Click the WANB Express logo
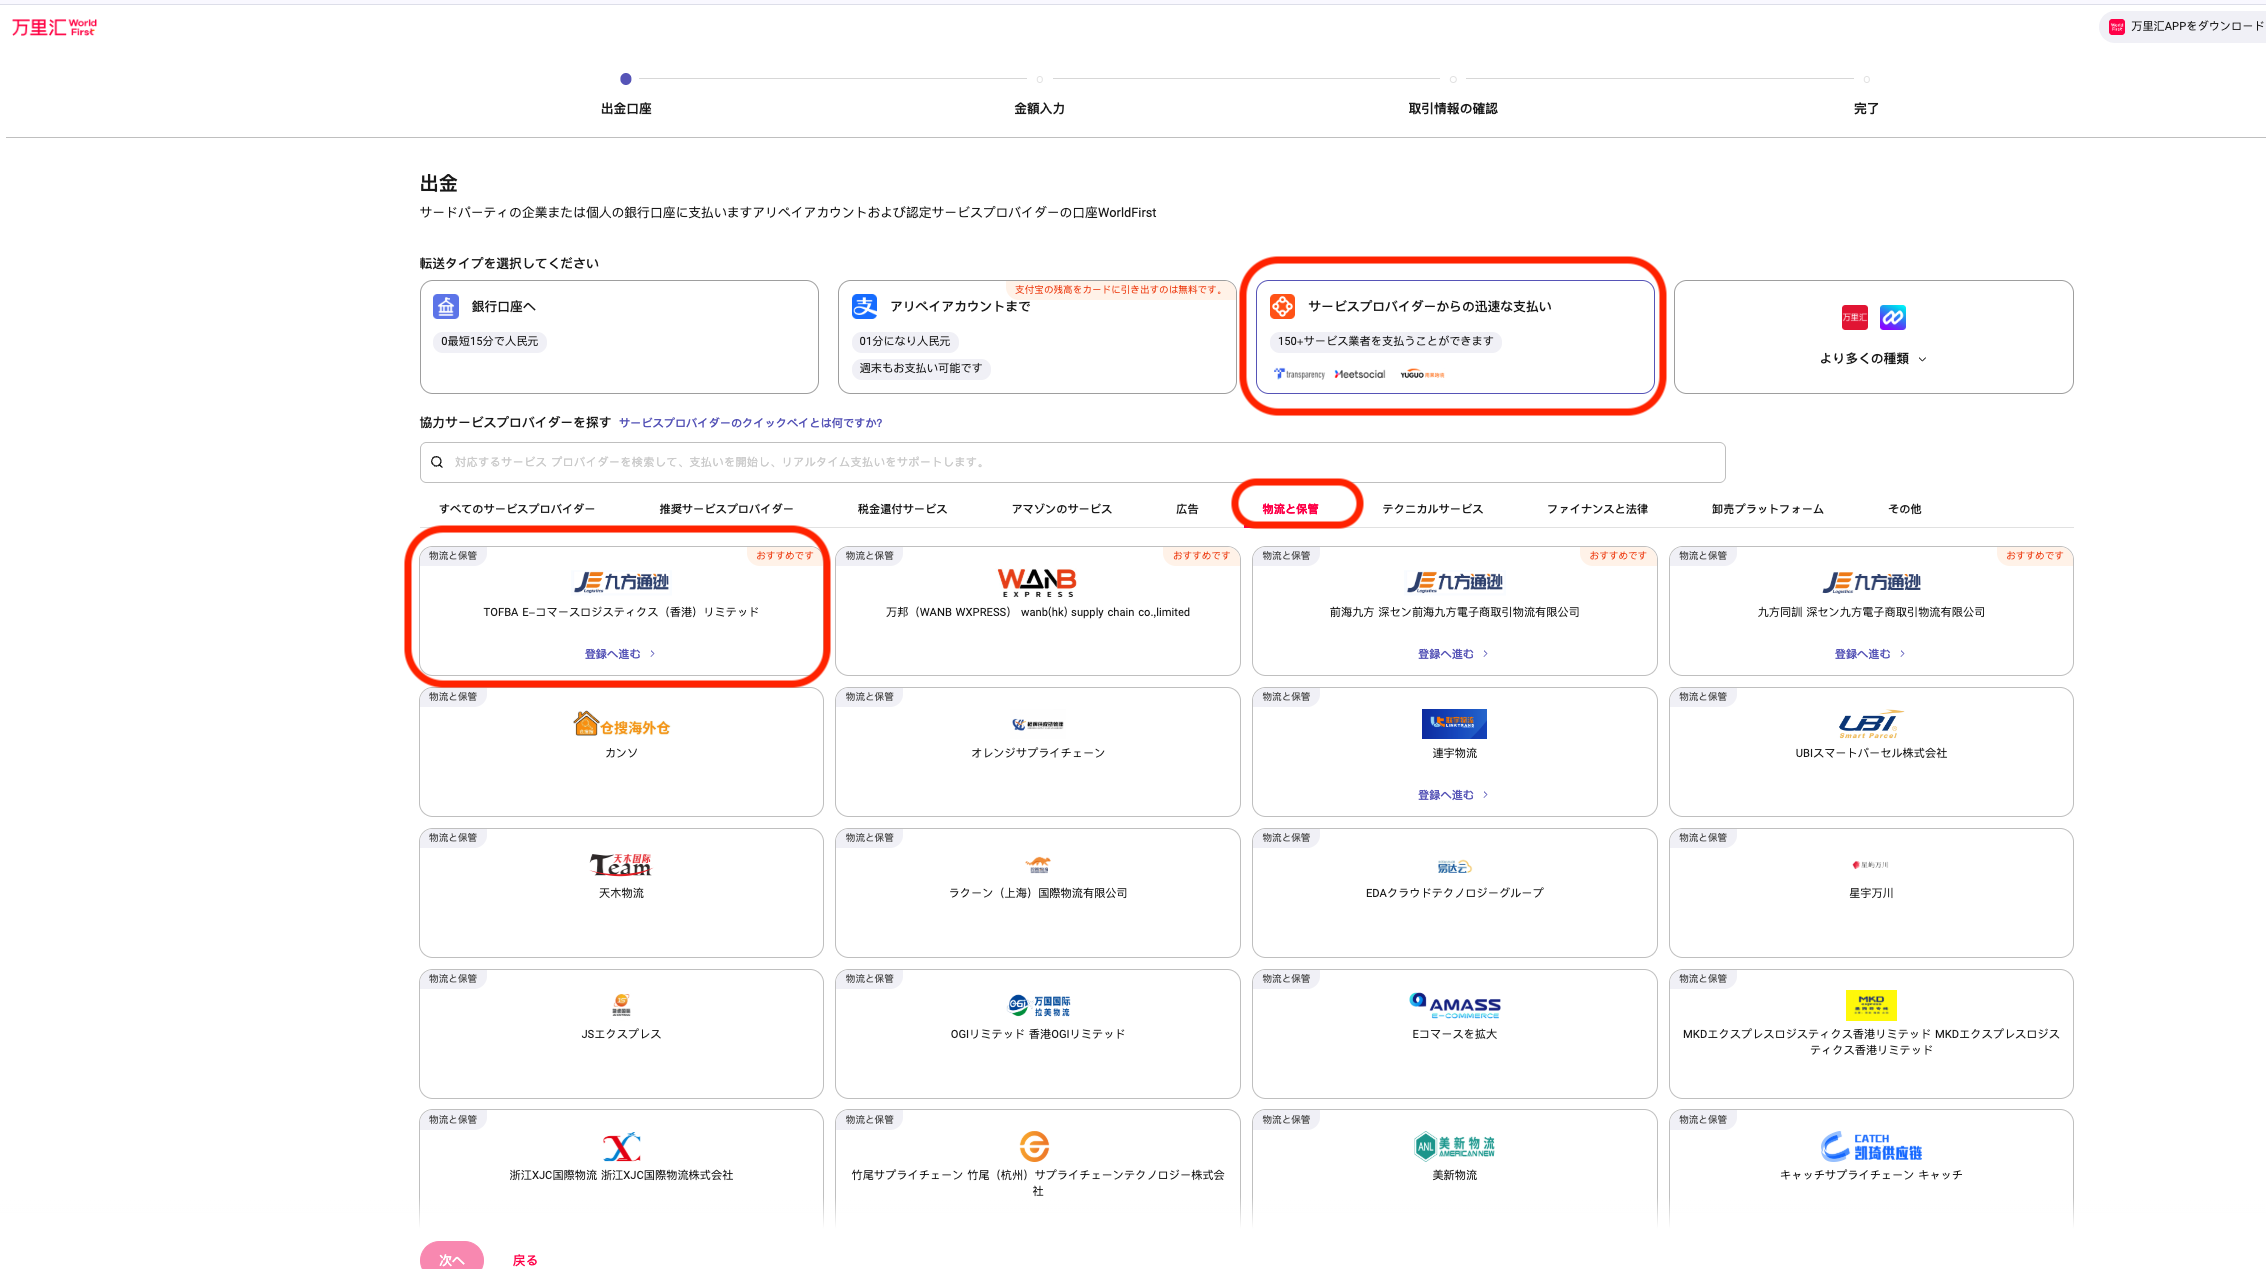 (1037, 582)
